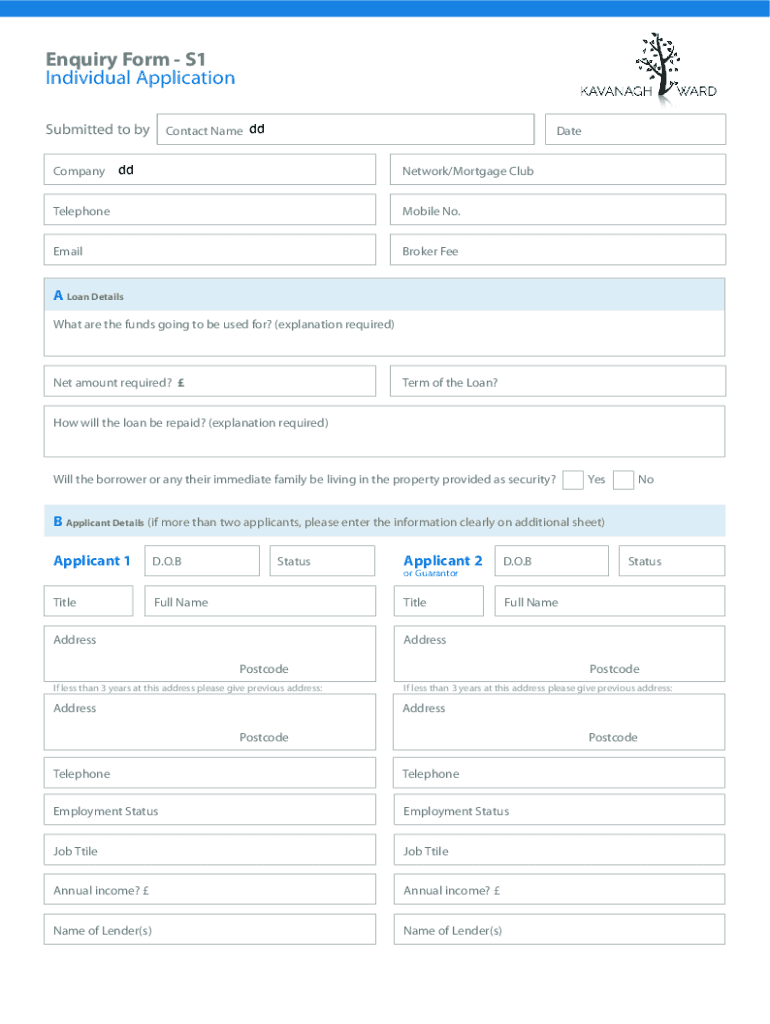770x1024 pixels.
Task: Tick the No checkbox for living in property
Action: click(623, 480)
